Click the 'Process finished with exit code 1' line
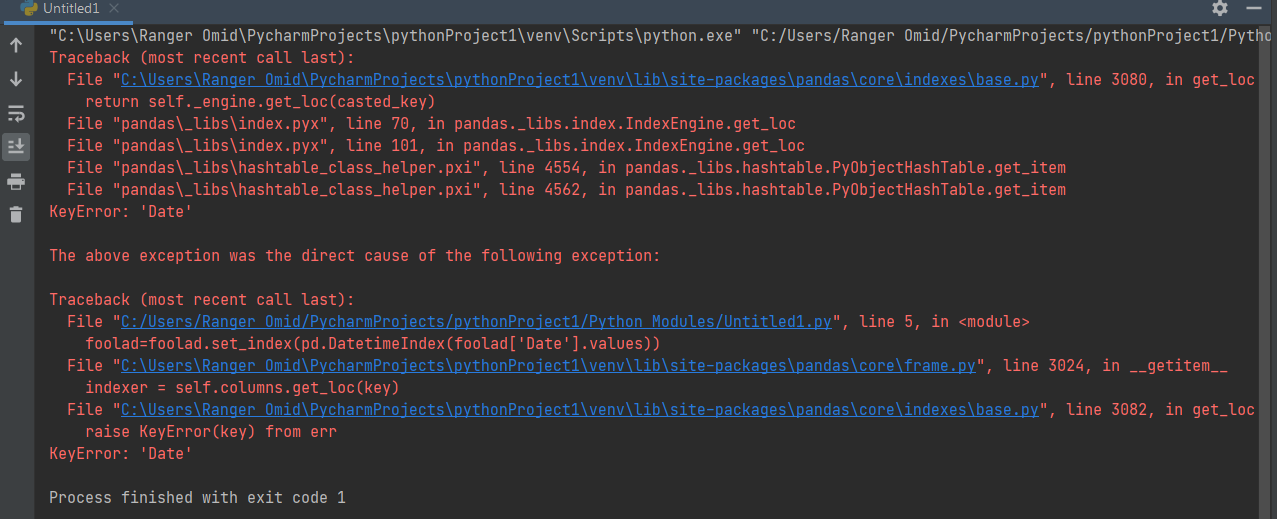The image size is (1277, 519). pos(197,497)
